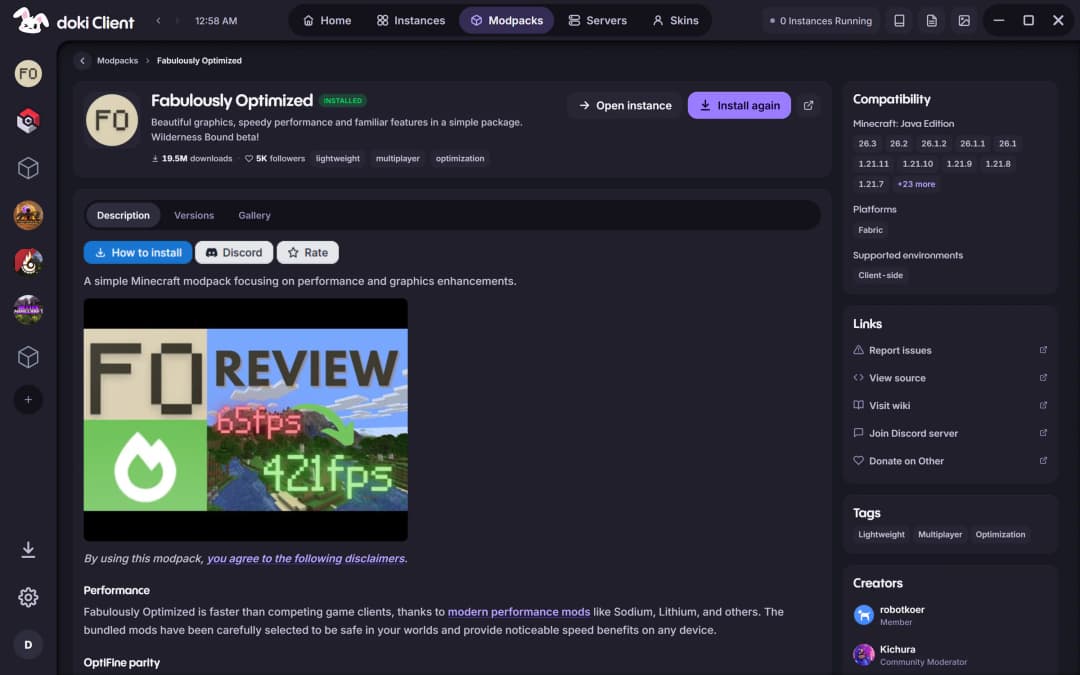Open the tablet icon in title bar

(x=899, y=21)
